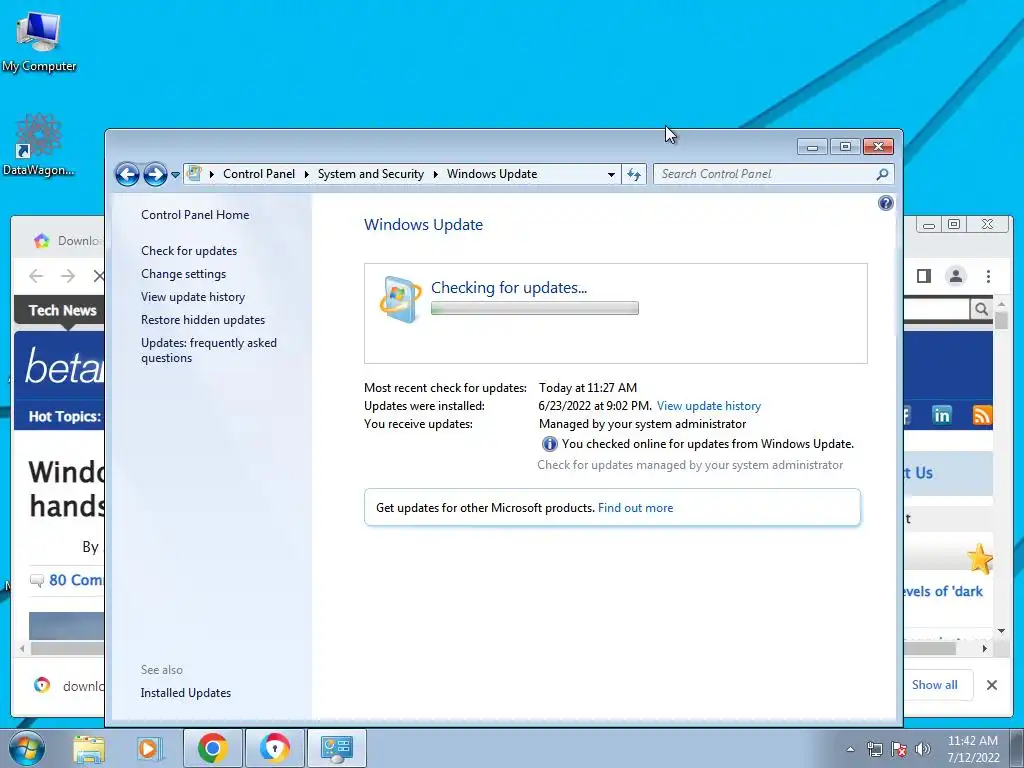This screenshot has height=768, width=1024.
Task: Open Restore hidden updates link
Action: click(203, 320)
